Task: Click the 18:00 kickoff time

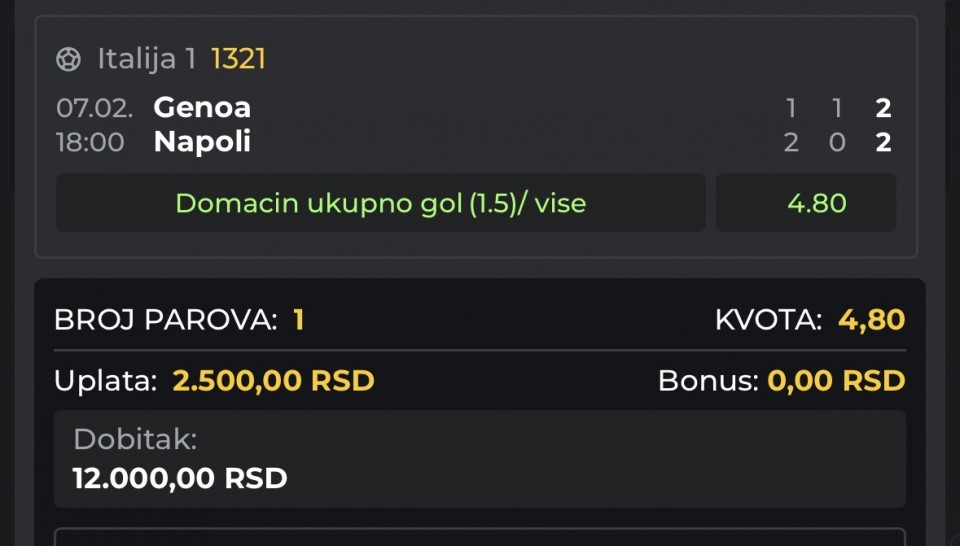Action: [90, 142]
